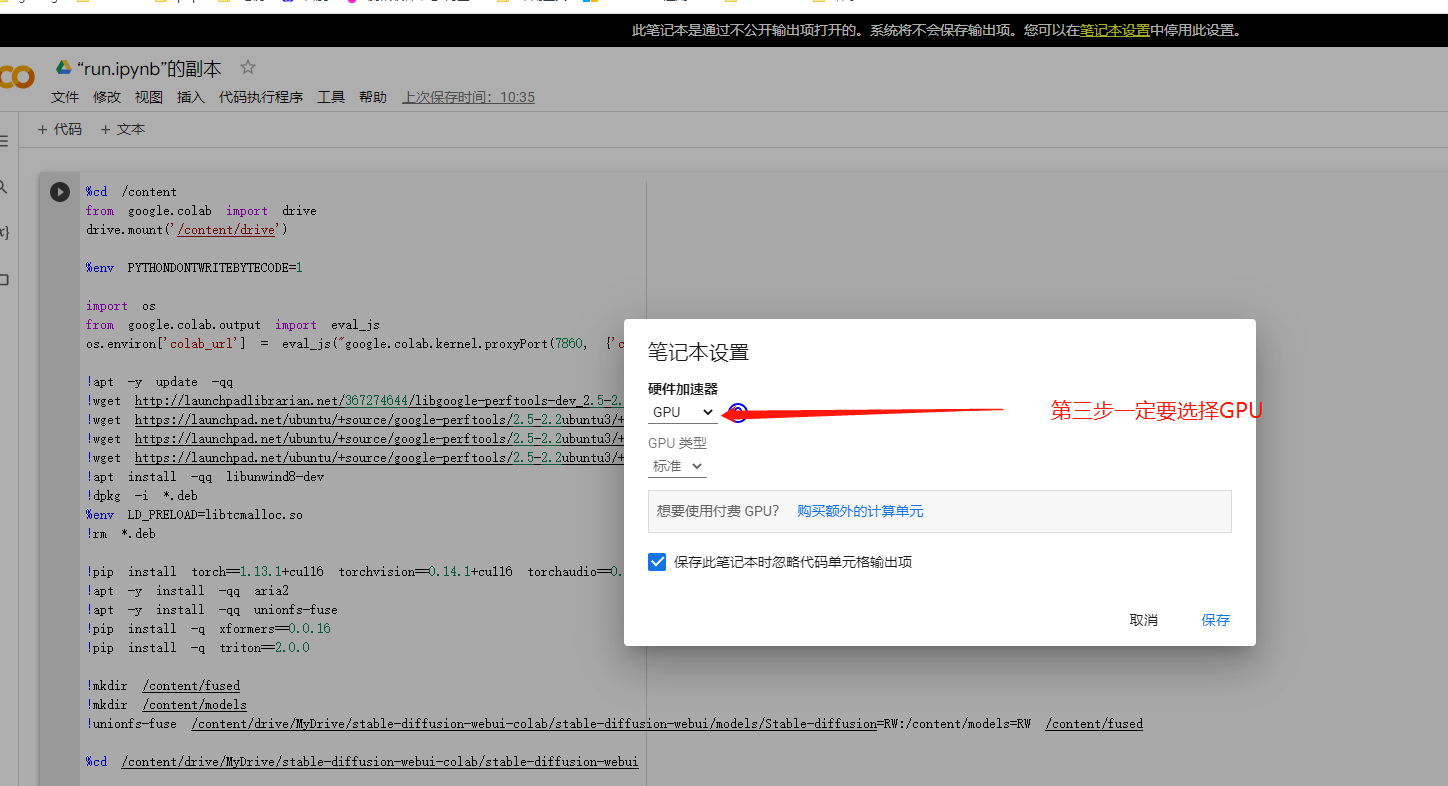Click the "run.ipynb"的副本 notebook title
Screen dimensions: 1448x786
pos(149,68)
